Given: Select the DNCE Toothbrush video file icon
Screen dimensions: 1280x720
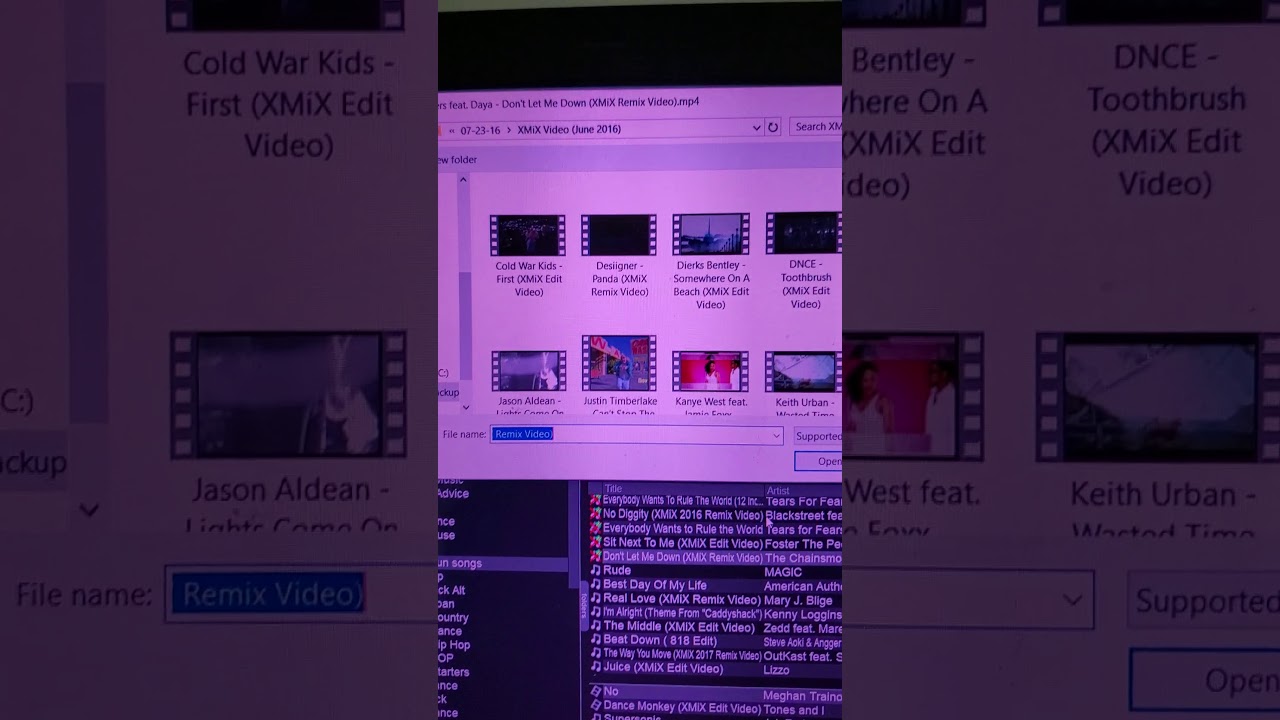Looking at the screenshot, I should (803, 233).
